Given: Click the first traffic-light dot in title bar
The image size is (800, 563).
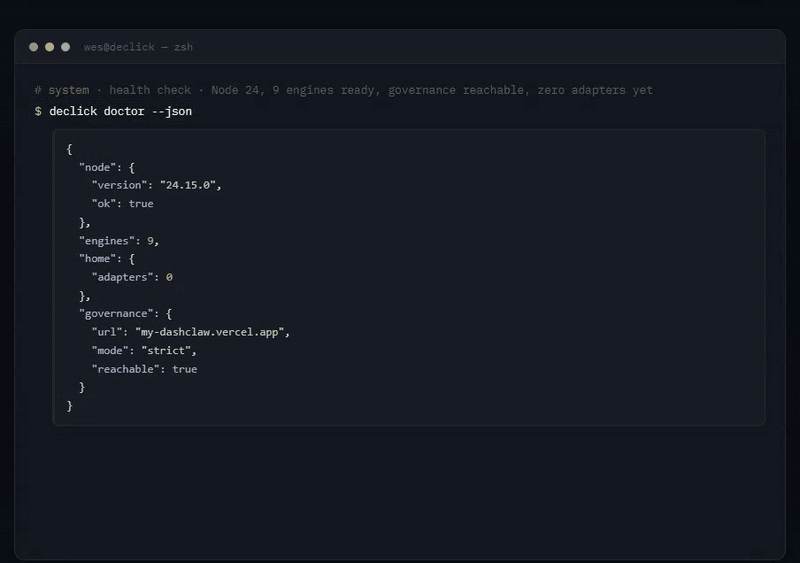Looking at the screenshot, I should pyautogui.click(x=34, y=47).
